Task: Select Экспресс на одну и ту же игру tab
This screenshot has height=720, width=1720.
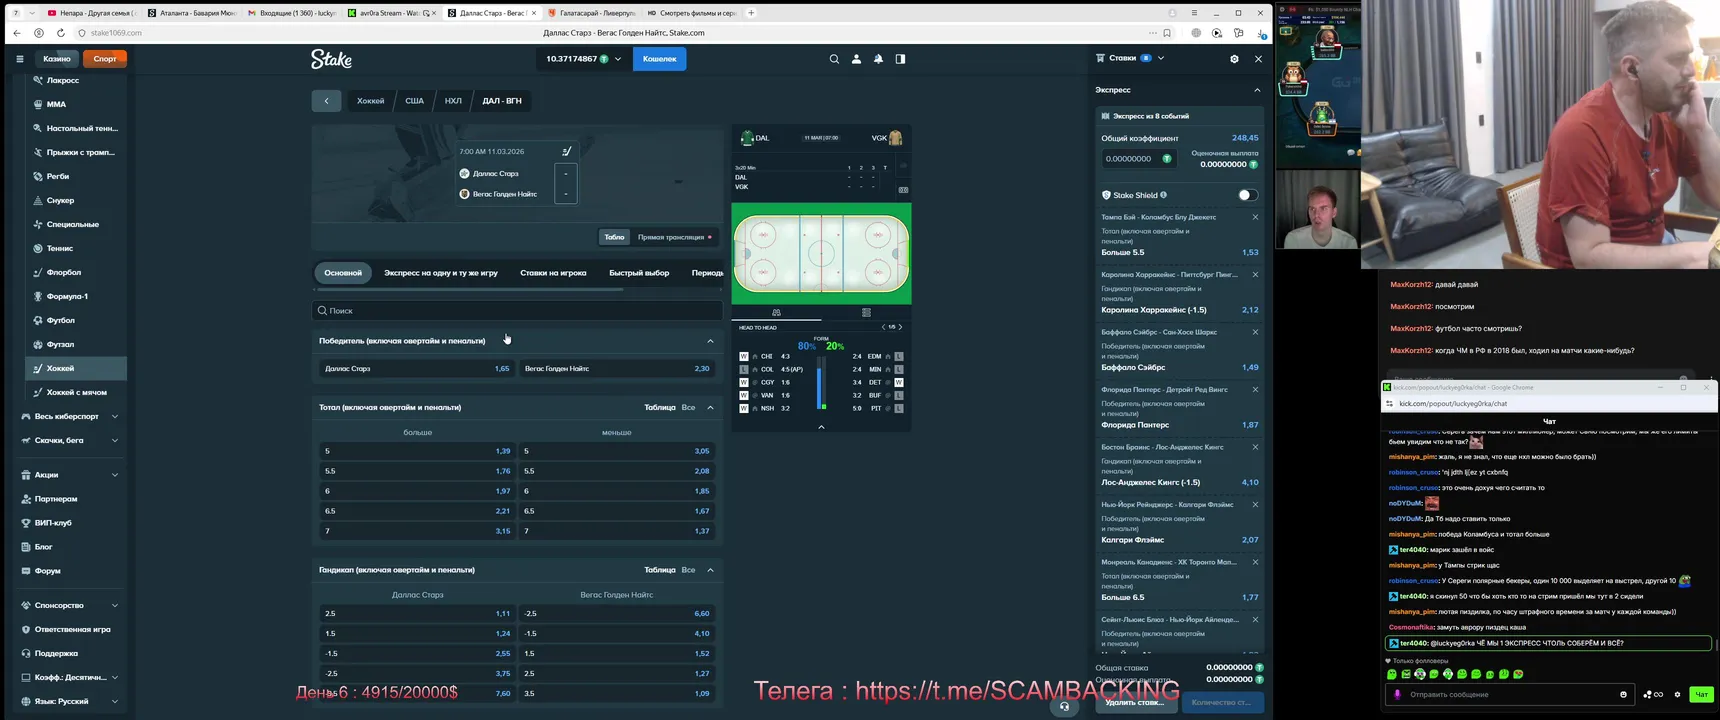Action: (x=441, y=273)
